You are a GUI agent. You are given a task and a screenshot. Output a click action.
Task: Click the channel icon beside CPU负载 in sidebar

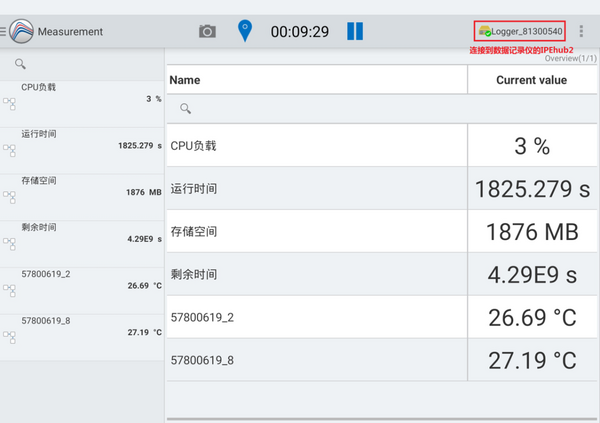[x=10, y=104]
